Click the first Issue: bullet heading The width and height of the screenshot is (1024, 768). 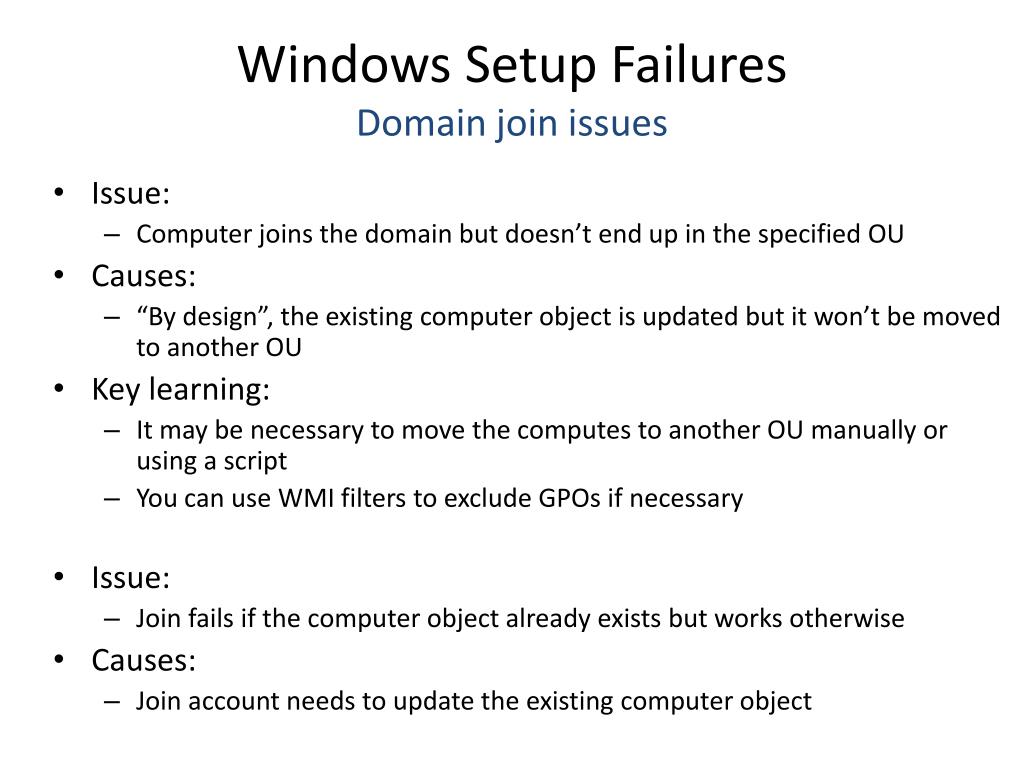point(131,193)
